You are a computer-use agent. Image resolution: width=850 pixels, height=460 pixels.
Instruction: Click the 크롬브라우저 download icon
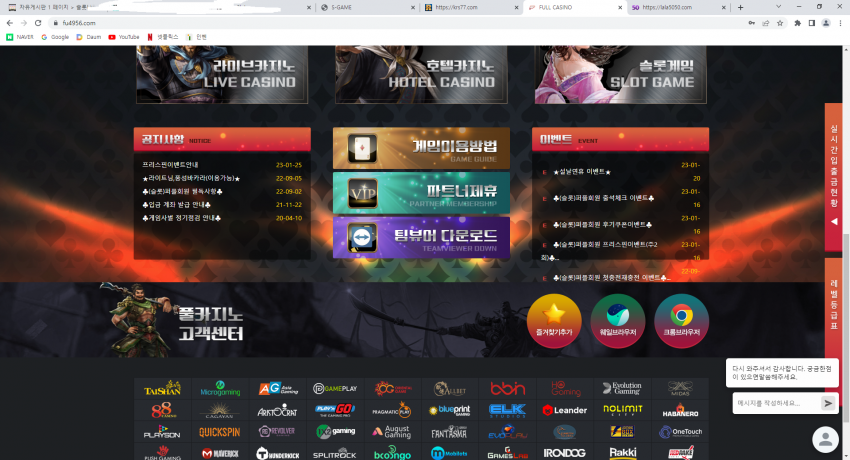681,321
